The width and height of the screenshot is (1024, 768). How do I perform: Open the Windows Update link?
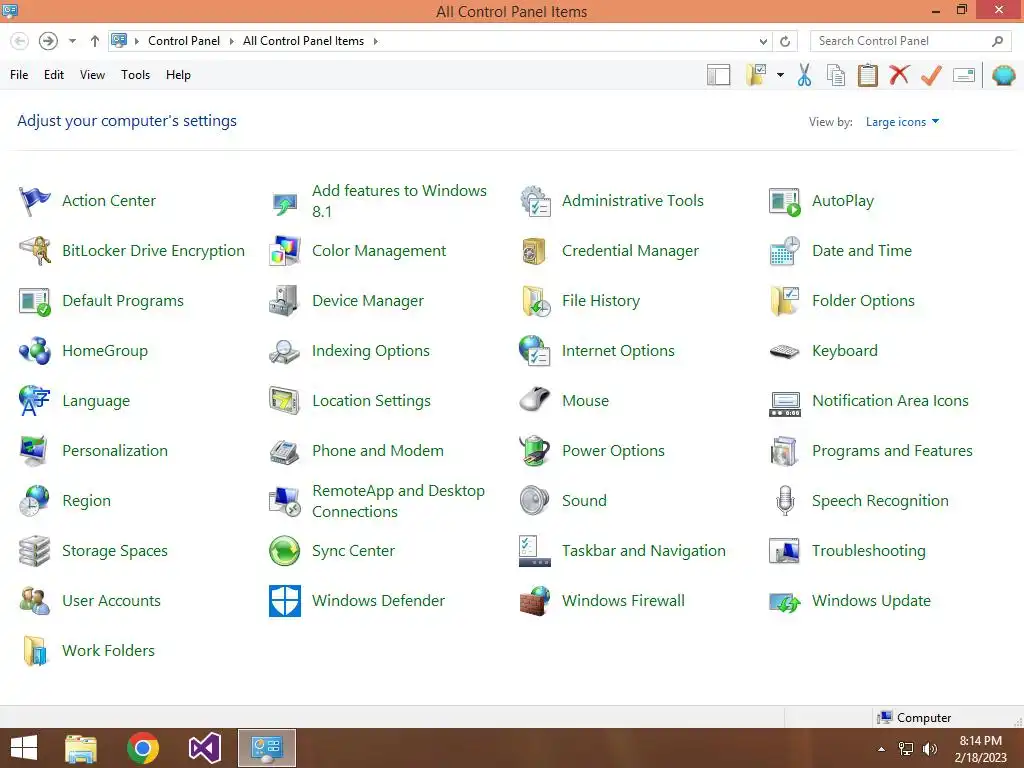[x=871, y=601]
